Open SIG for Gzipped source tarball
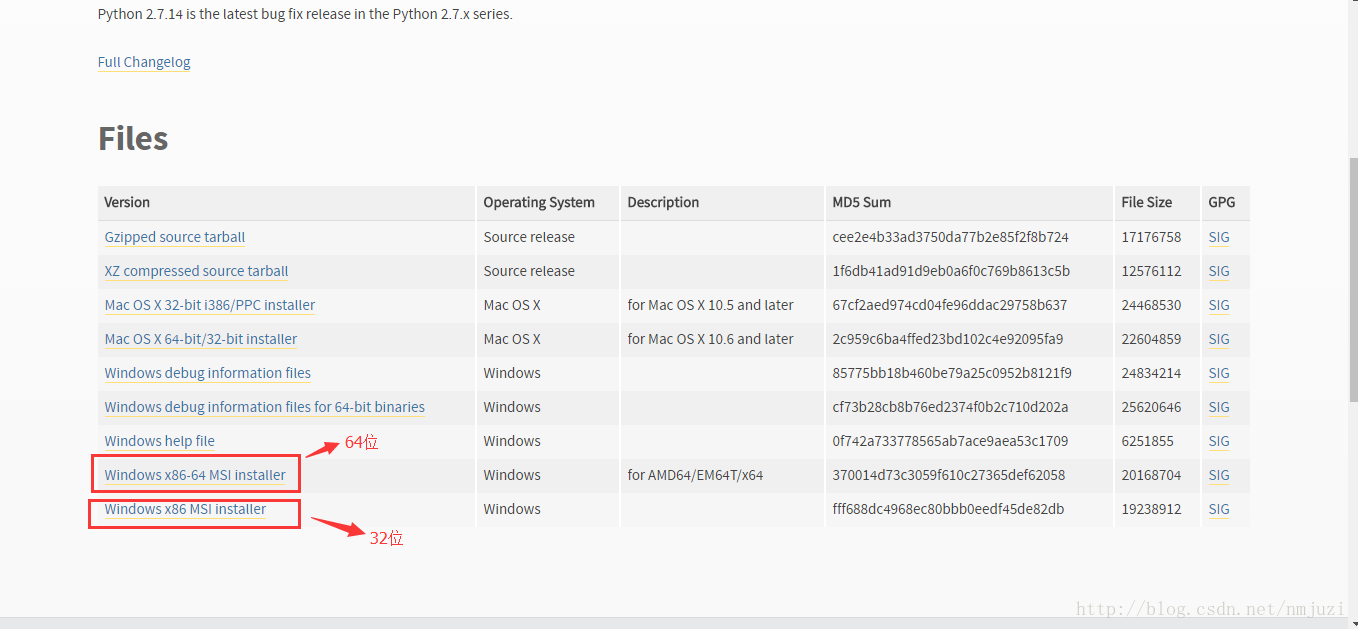Screen dimensions: 1358x629 pos(1219,237)
